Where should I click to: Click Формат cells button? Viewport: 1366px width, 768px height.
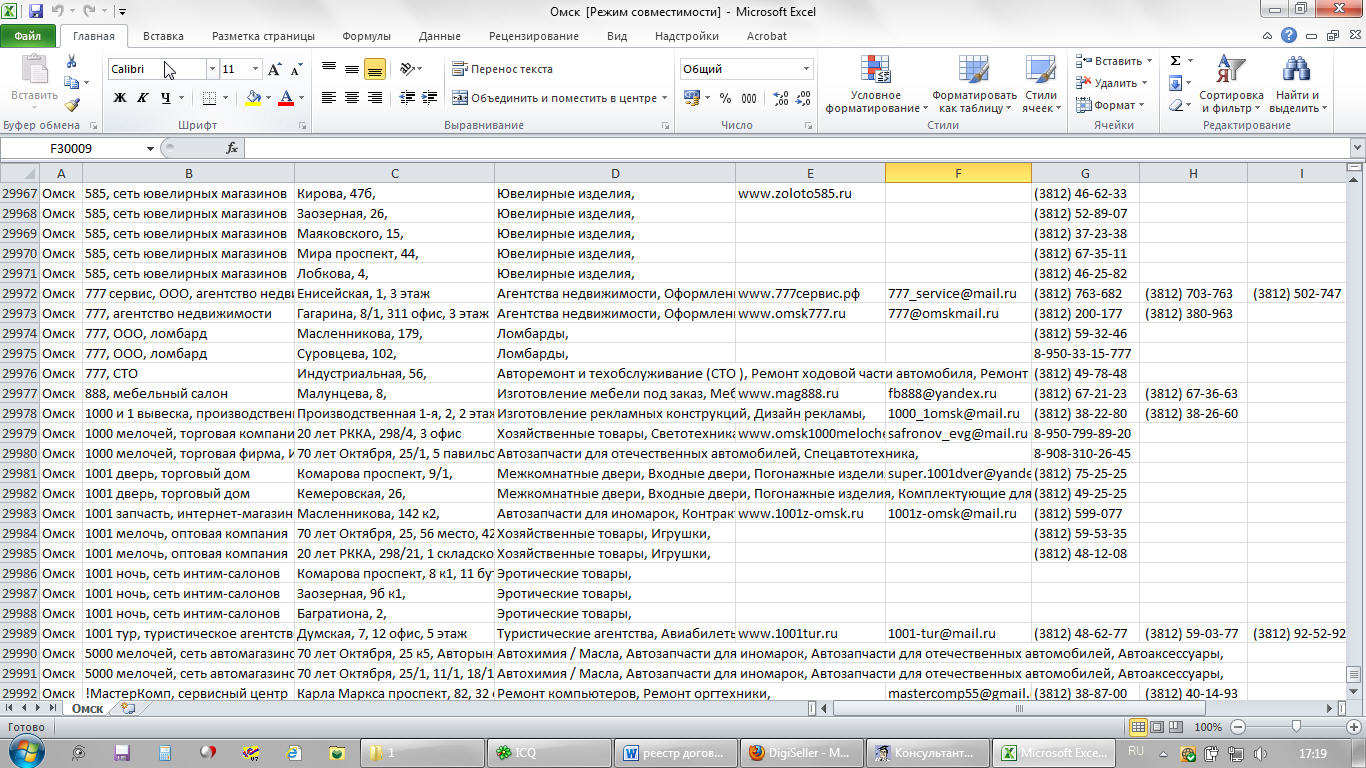coord(1110,105)
